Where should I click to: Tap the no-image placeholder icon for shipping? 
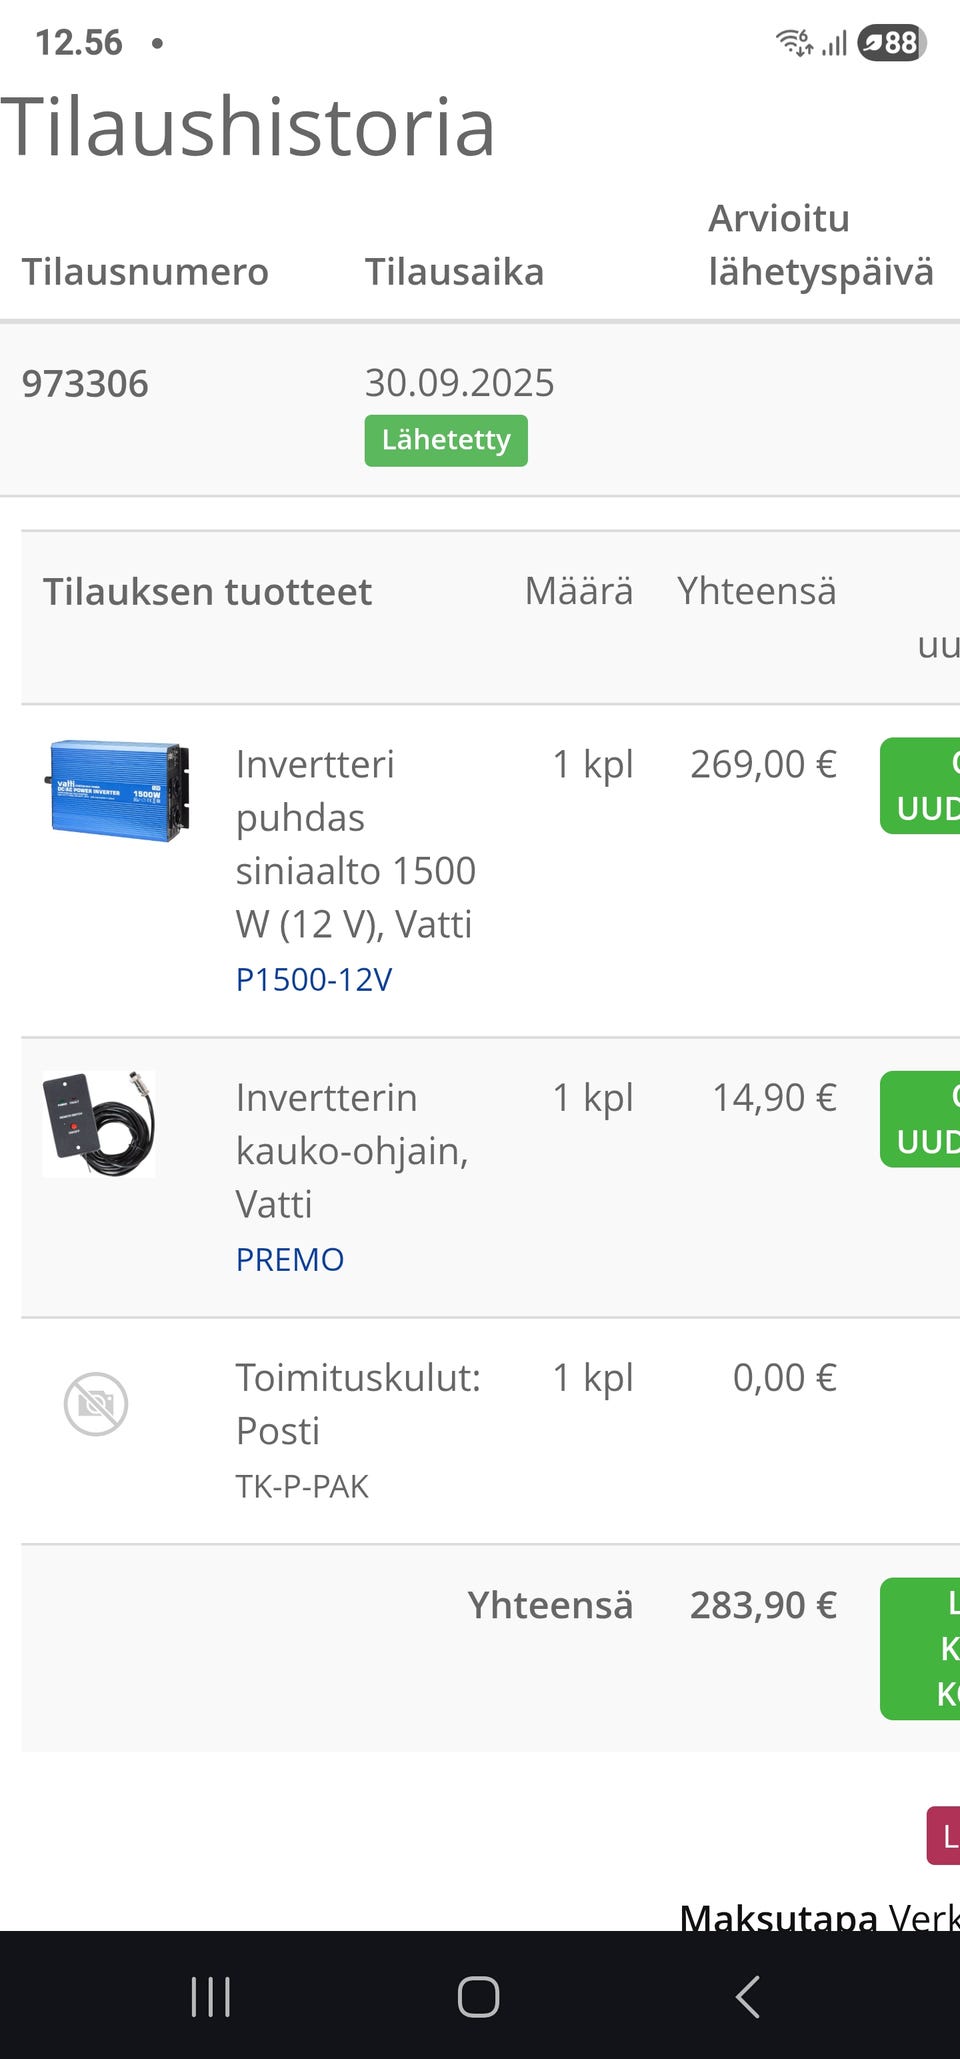pos(96,1404)
